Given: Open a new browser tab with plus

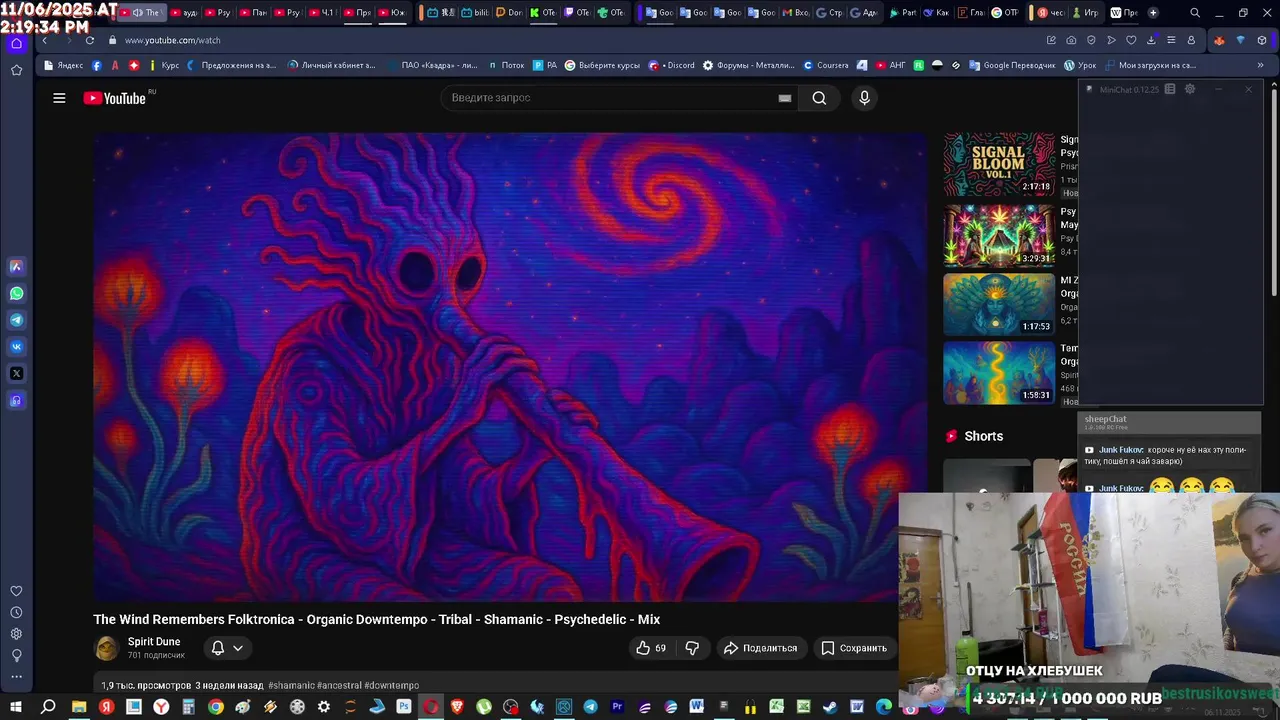Looking at the screenshot, I should [x=1153, y=13].
